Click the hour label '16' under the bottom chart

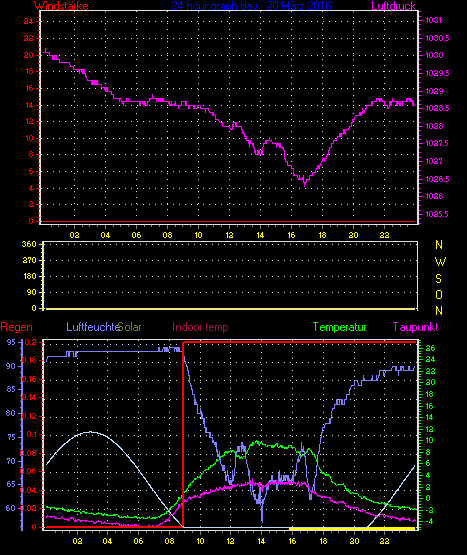coord(292,541)
